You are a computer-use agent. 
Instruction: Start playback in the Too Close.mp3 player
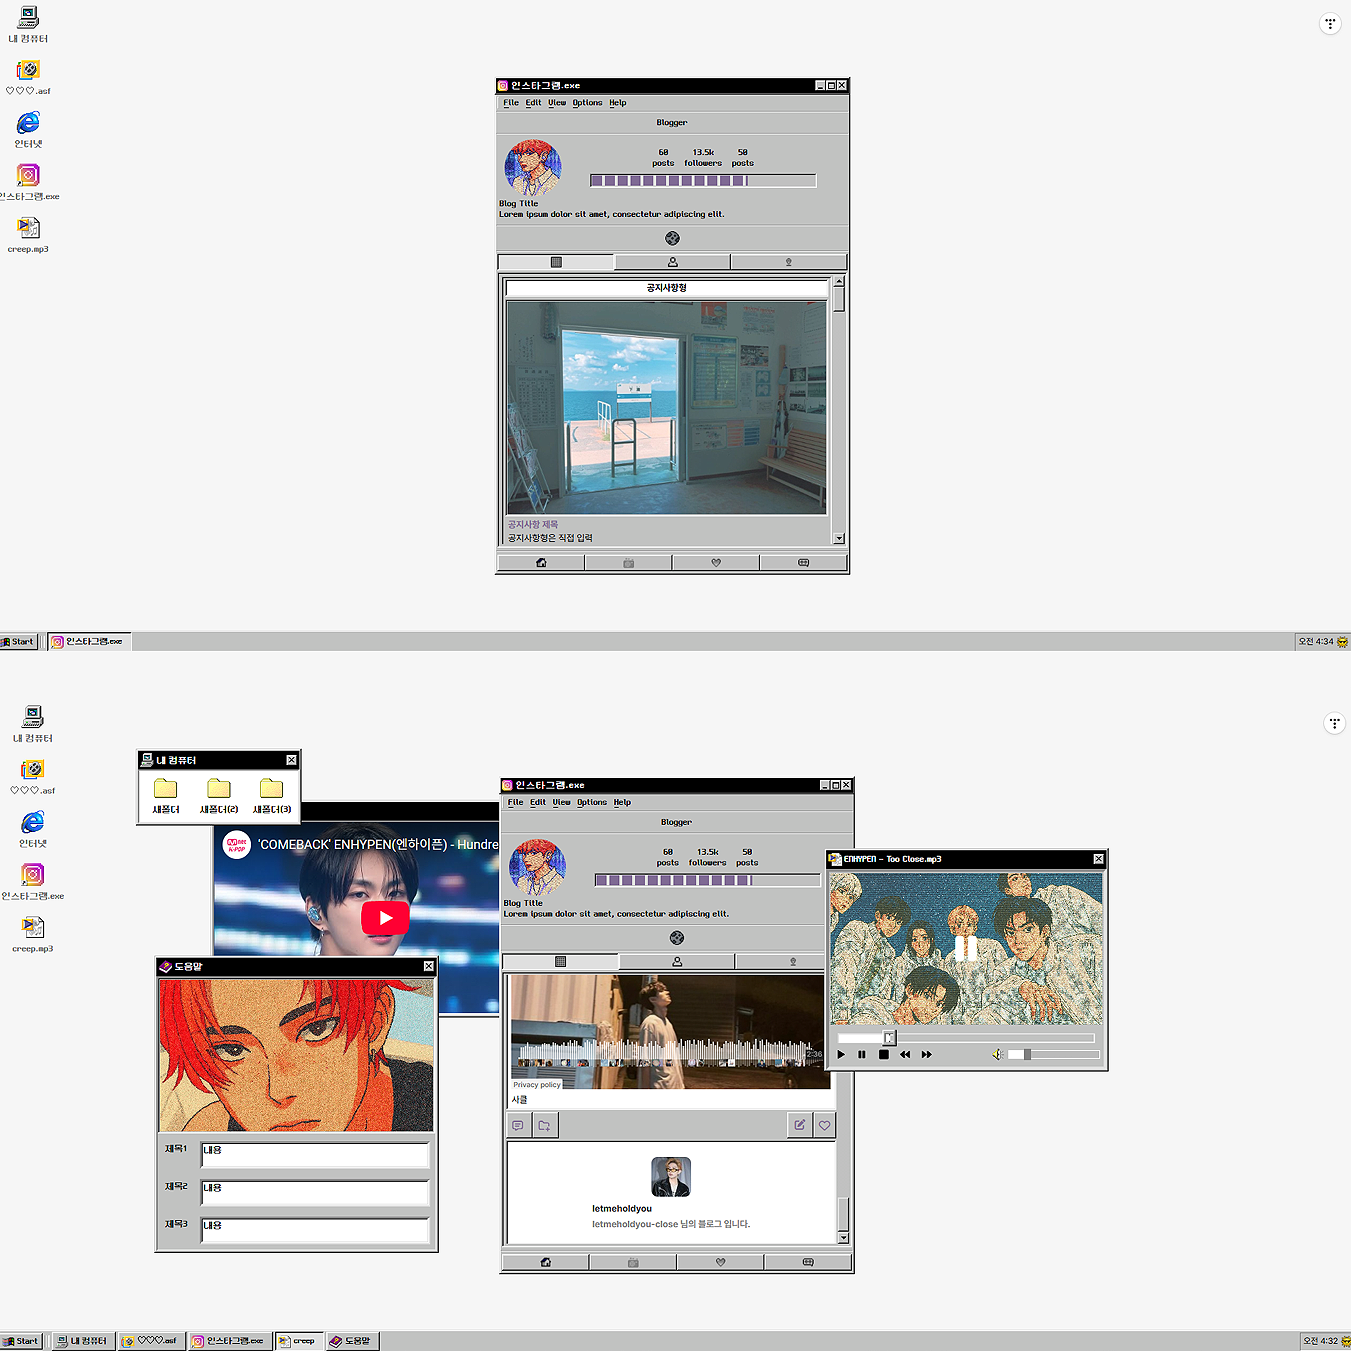pos(841,1054)
